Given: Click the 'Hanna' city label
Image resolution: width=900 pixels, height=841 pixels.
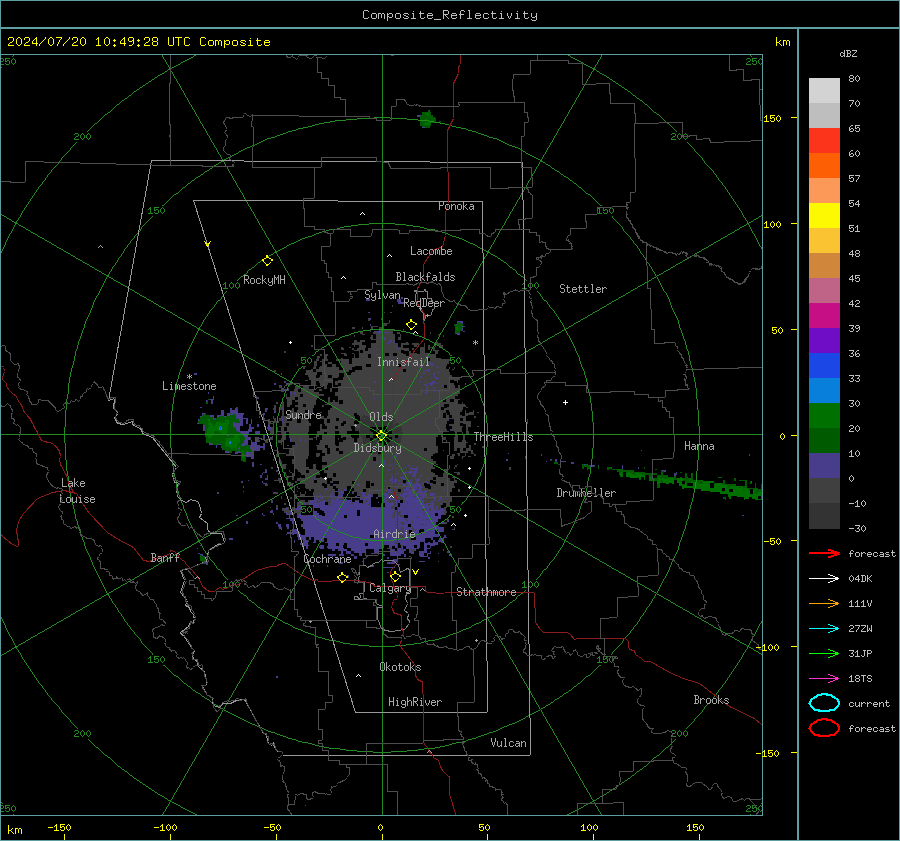Looking at the screenshot, I should click(699, 446).
